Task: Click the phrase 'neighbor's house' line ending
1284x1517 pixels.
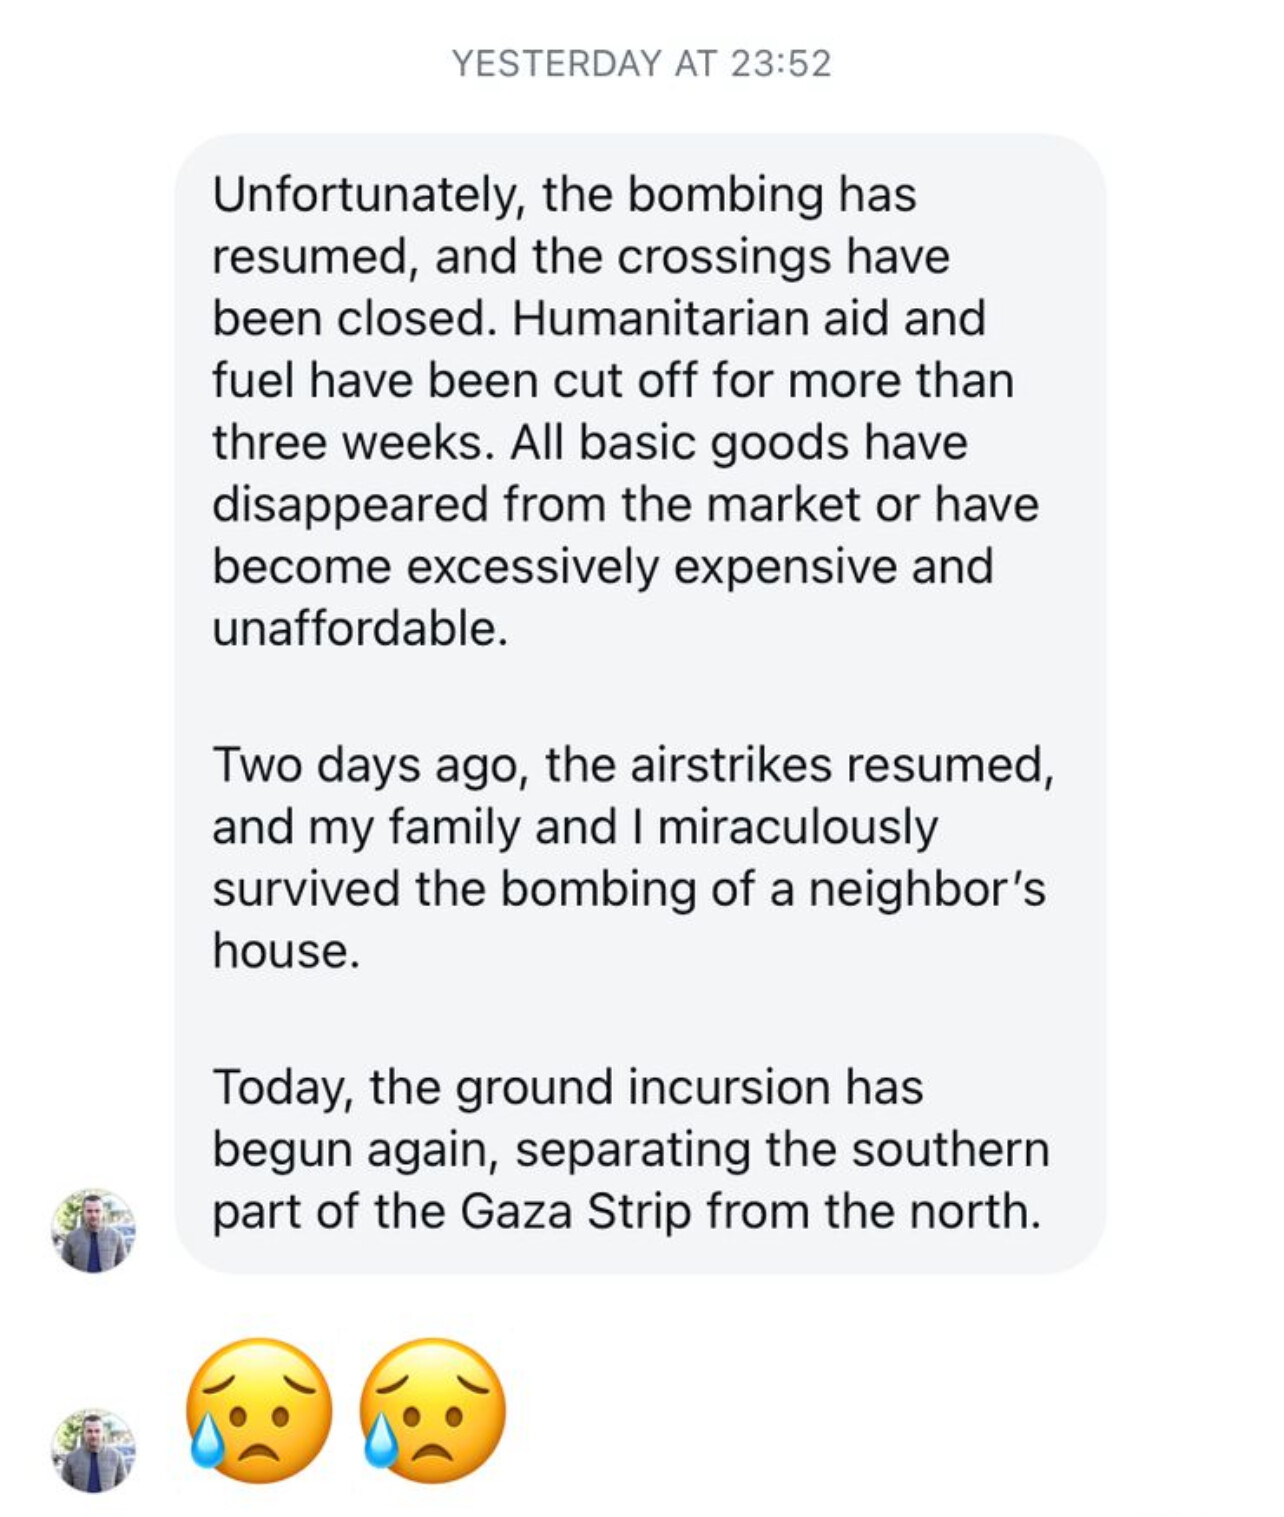Action: pyautogui.click(x=927, y=888)
